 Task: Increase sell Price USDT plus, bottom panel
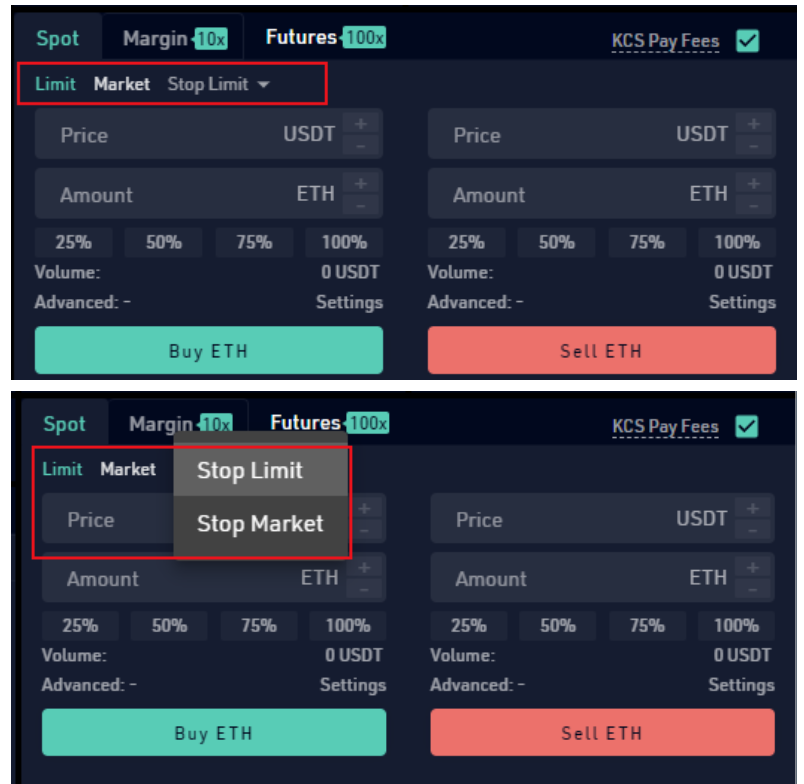[752, 508]
